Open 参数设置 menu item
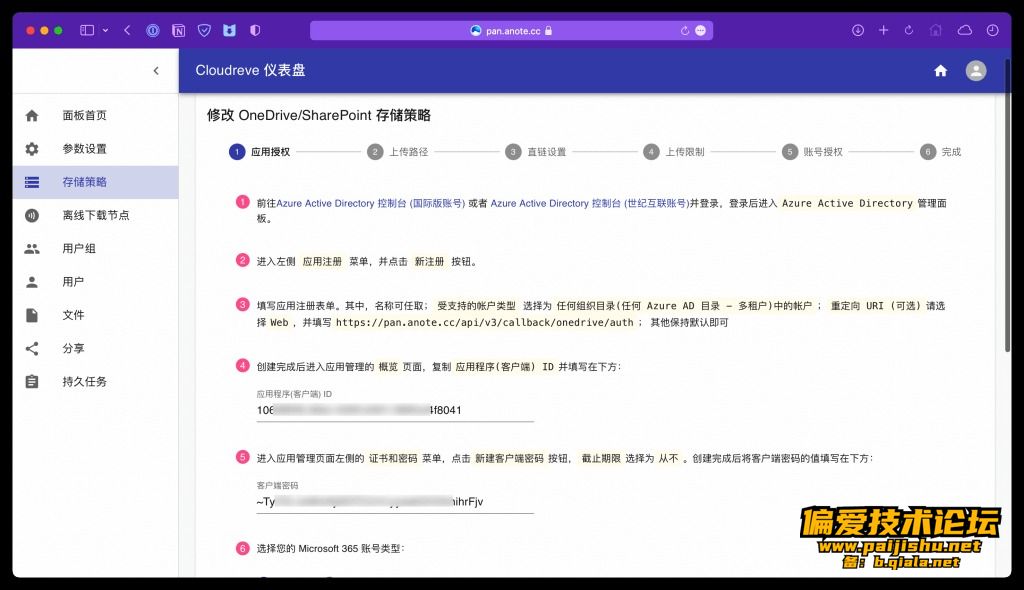The width and height of the screenshot is (1024, 590). point(95,149)
